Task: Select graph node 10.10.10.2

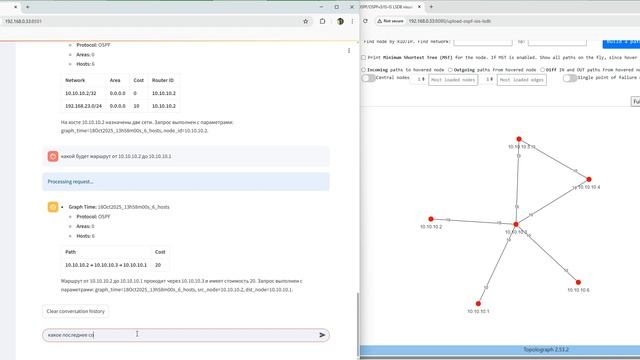Action: pyautogui.click(x=431, y=219)
